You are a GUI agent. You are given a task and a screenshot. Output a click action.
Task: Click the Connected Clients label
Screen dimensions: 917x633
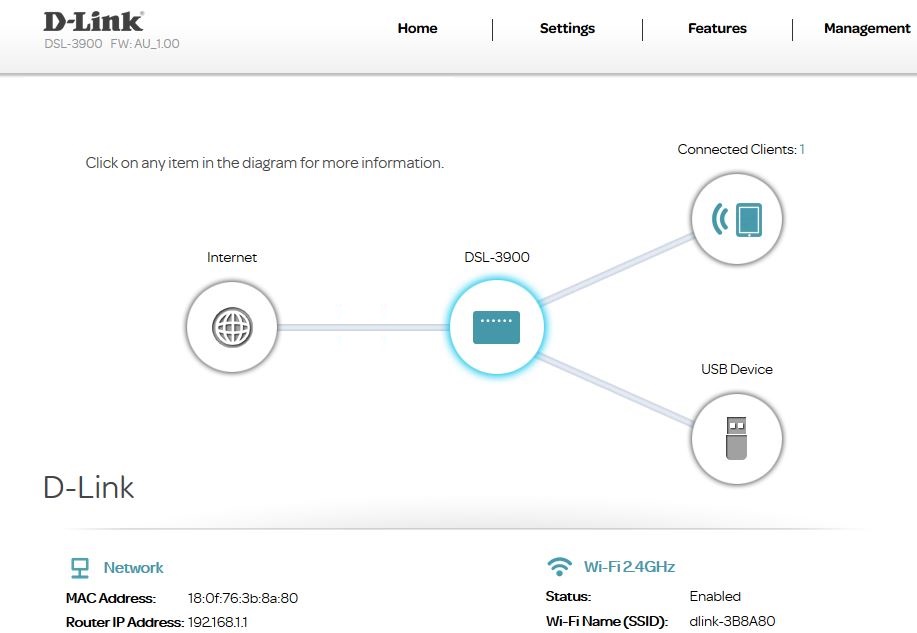coord(737,149)
